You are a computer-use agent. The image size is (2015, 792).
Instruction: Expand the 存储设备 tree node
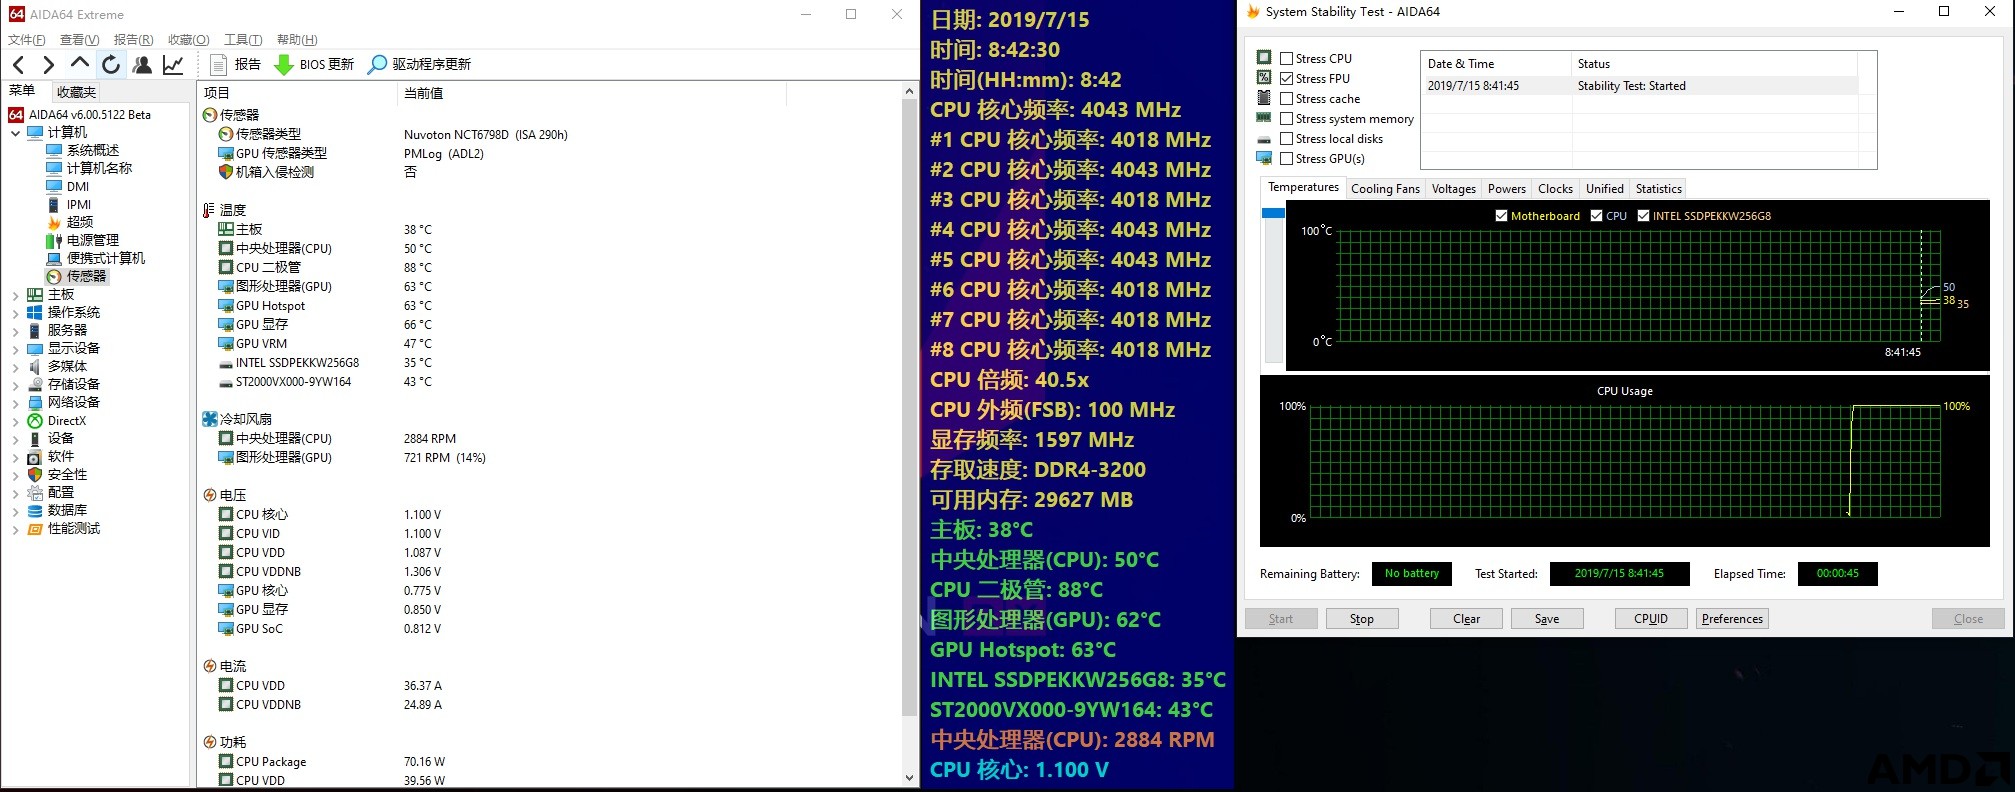[15, 385]
